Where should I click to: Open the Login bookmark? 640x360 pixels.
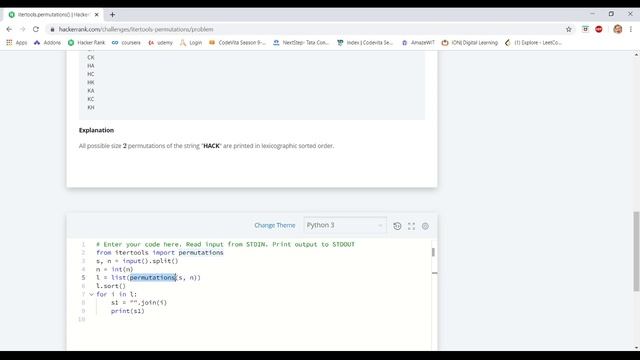pos(191,42)
